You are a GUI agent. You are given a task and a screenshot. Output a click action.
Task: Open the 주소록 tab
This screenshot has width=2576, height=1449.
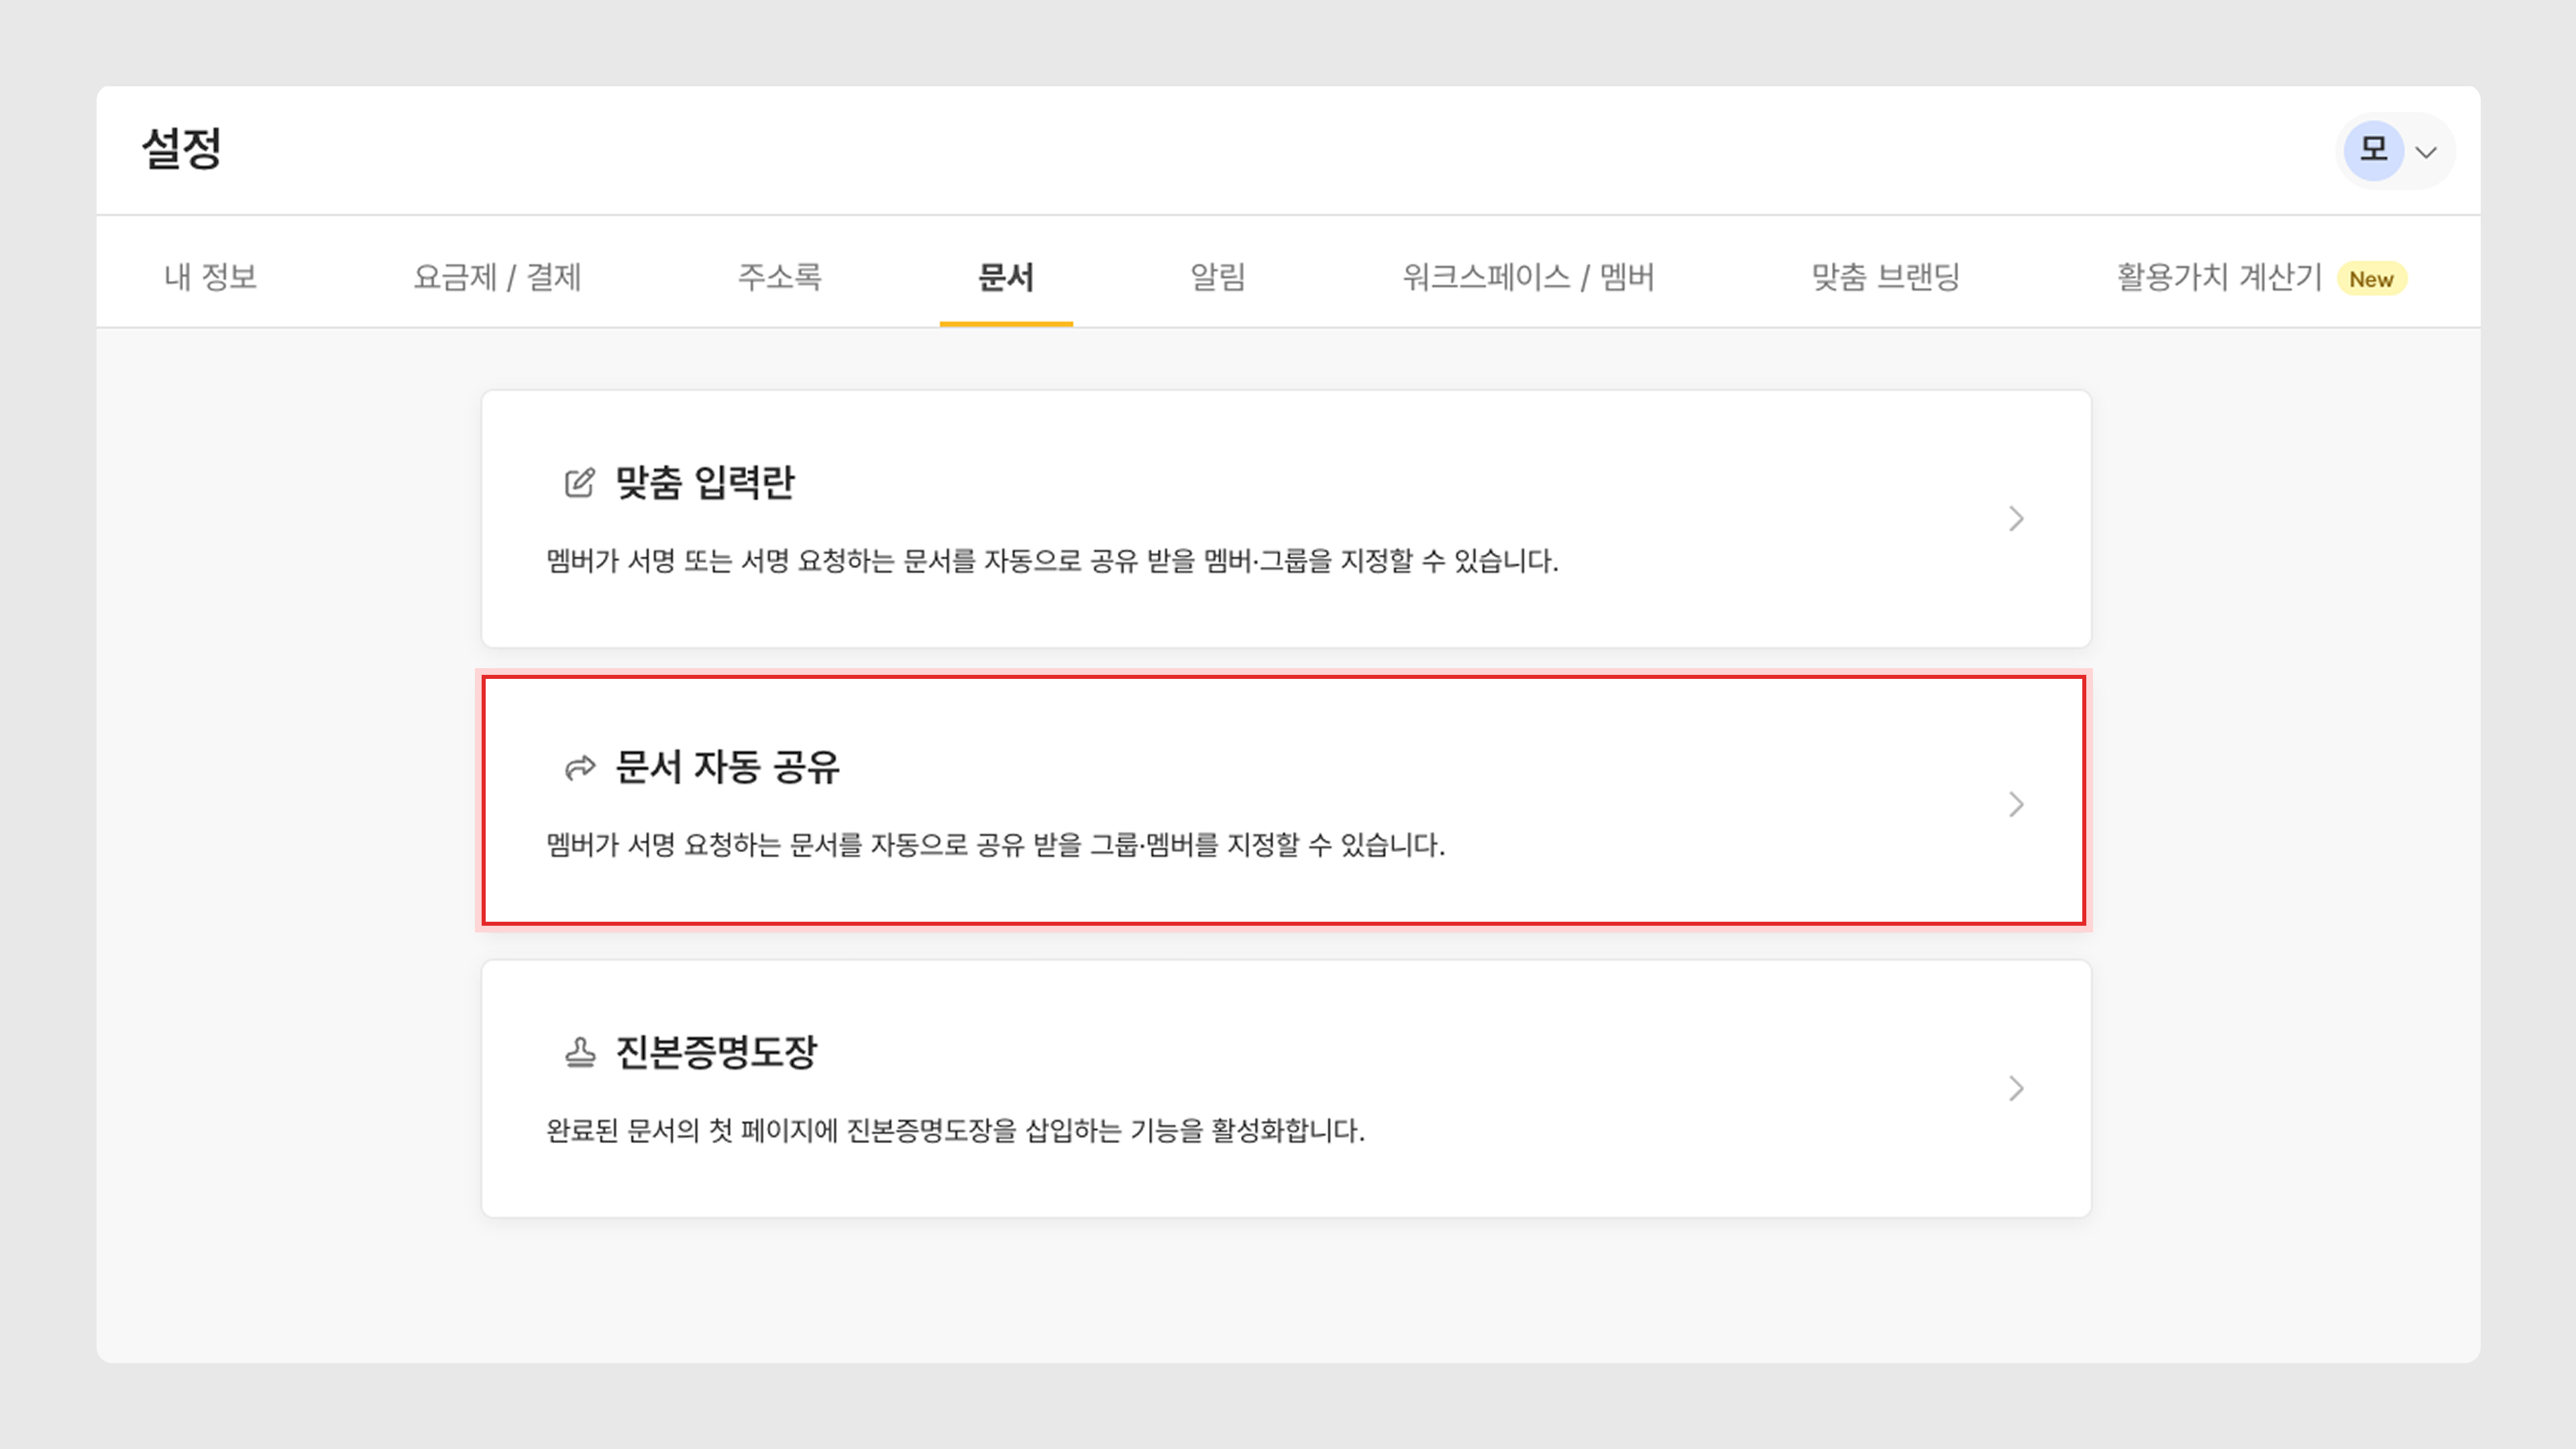779,277
